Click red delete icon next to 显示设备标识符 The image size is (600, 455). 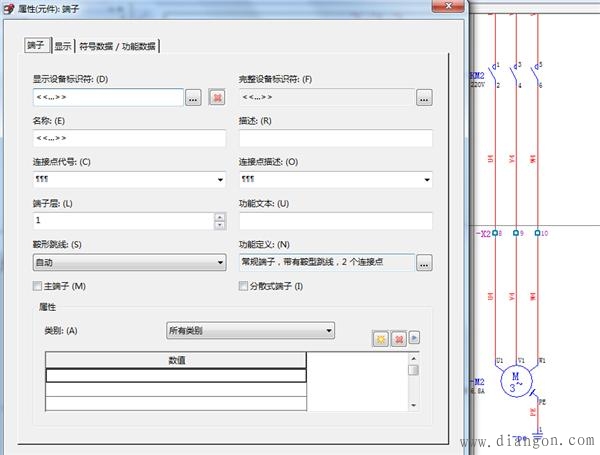point(217,97)
